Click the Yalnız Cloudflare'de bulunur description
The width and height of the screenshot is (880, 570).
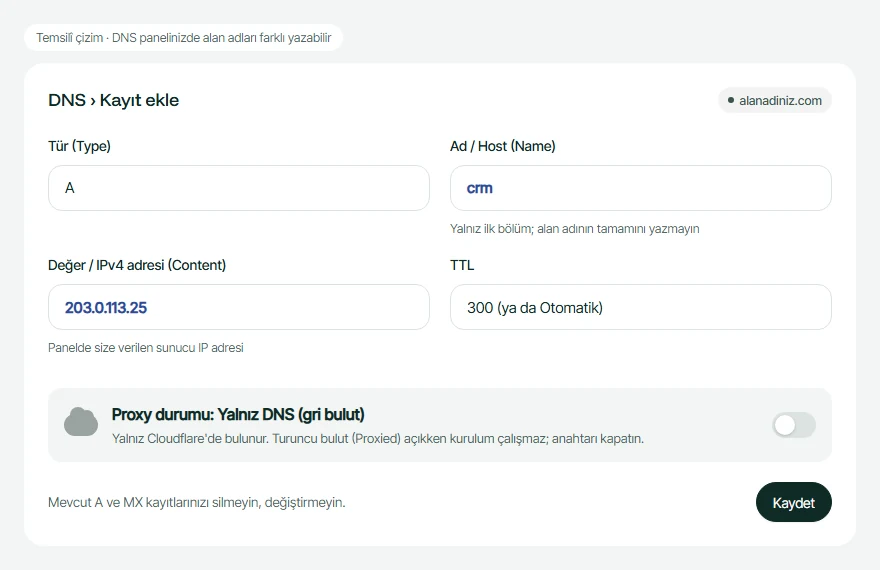[x=378, y=439]
